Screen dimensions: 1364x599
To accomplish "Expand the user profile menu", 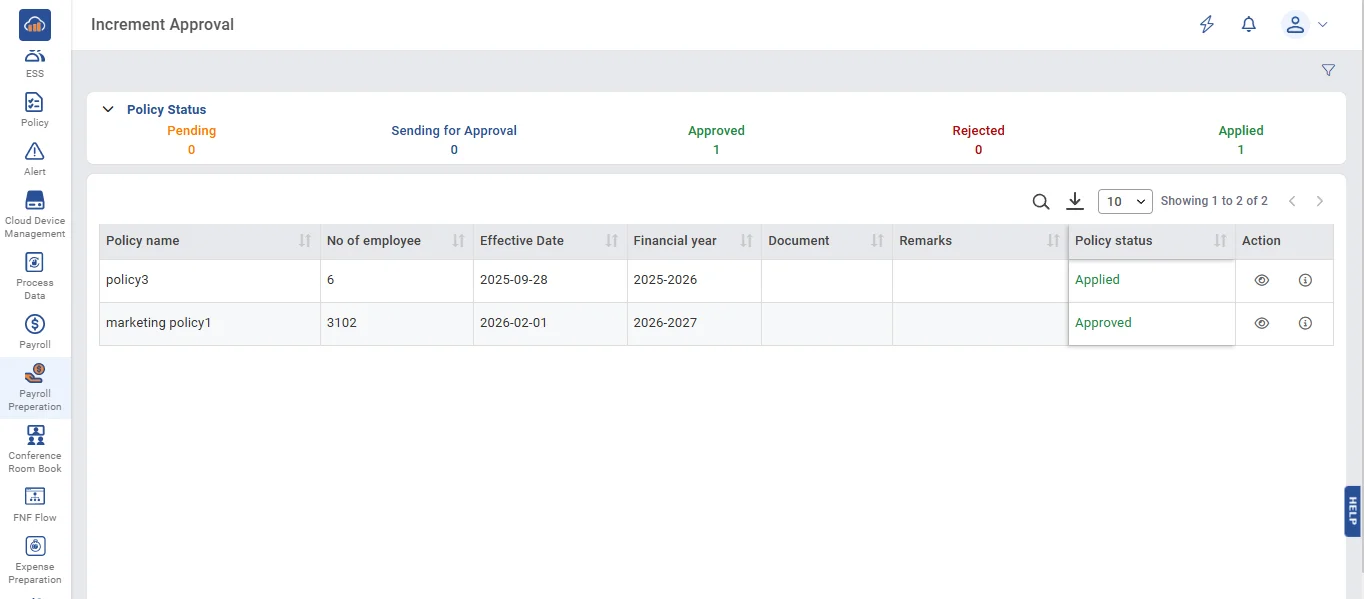I will point(1304,25).
